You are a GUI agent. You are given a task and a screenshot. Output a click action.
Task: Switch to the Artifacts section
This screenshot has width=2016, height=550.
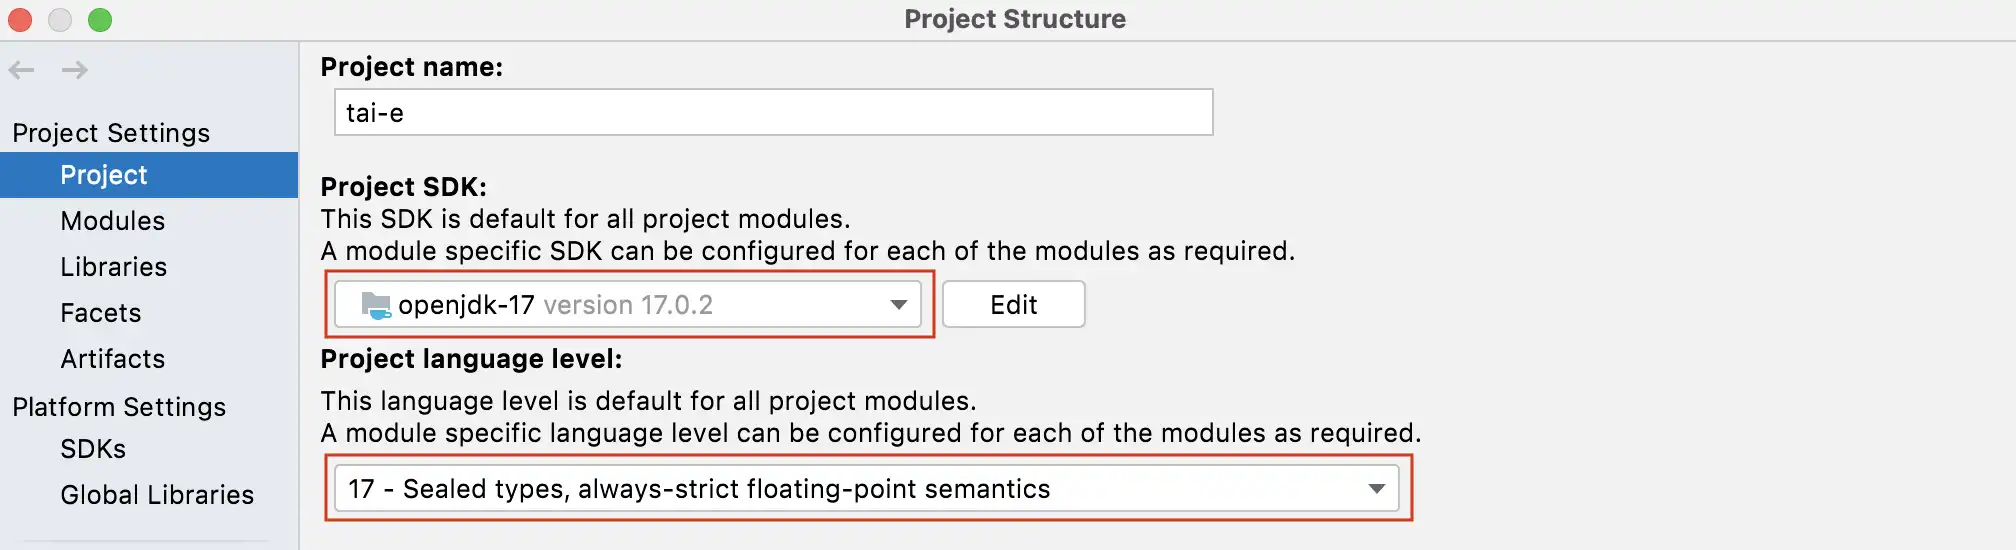coord(112,359)
